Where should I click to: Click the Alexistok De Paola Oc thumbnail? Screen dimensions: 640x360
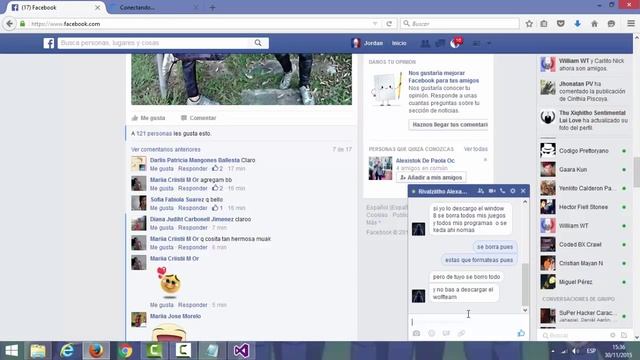(380, 168)
